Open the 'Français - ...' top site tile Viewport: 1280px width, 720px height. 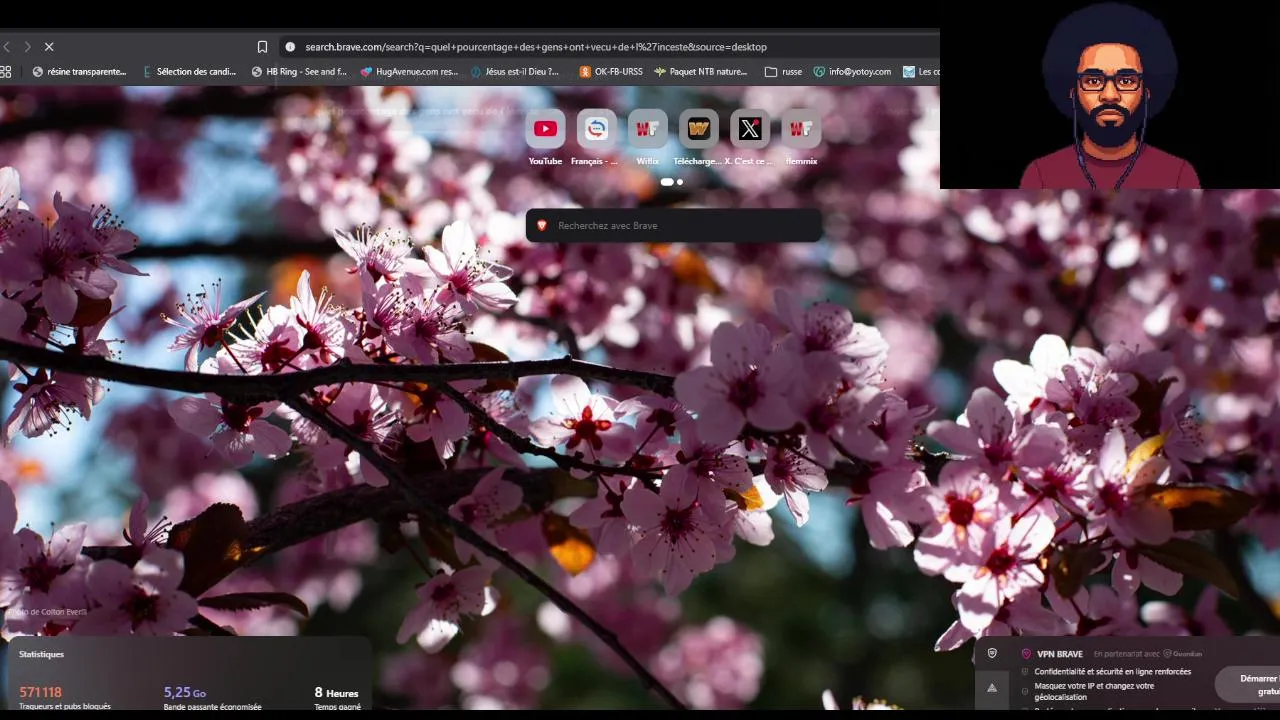click(x=596, y=138)
